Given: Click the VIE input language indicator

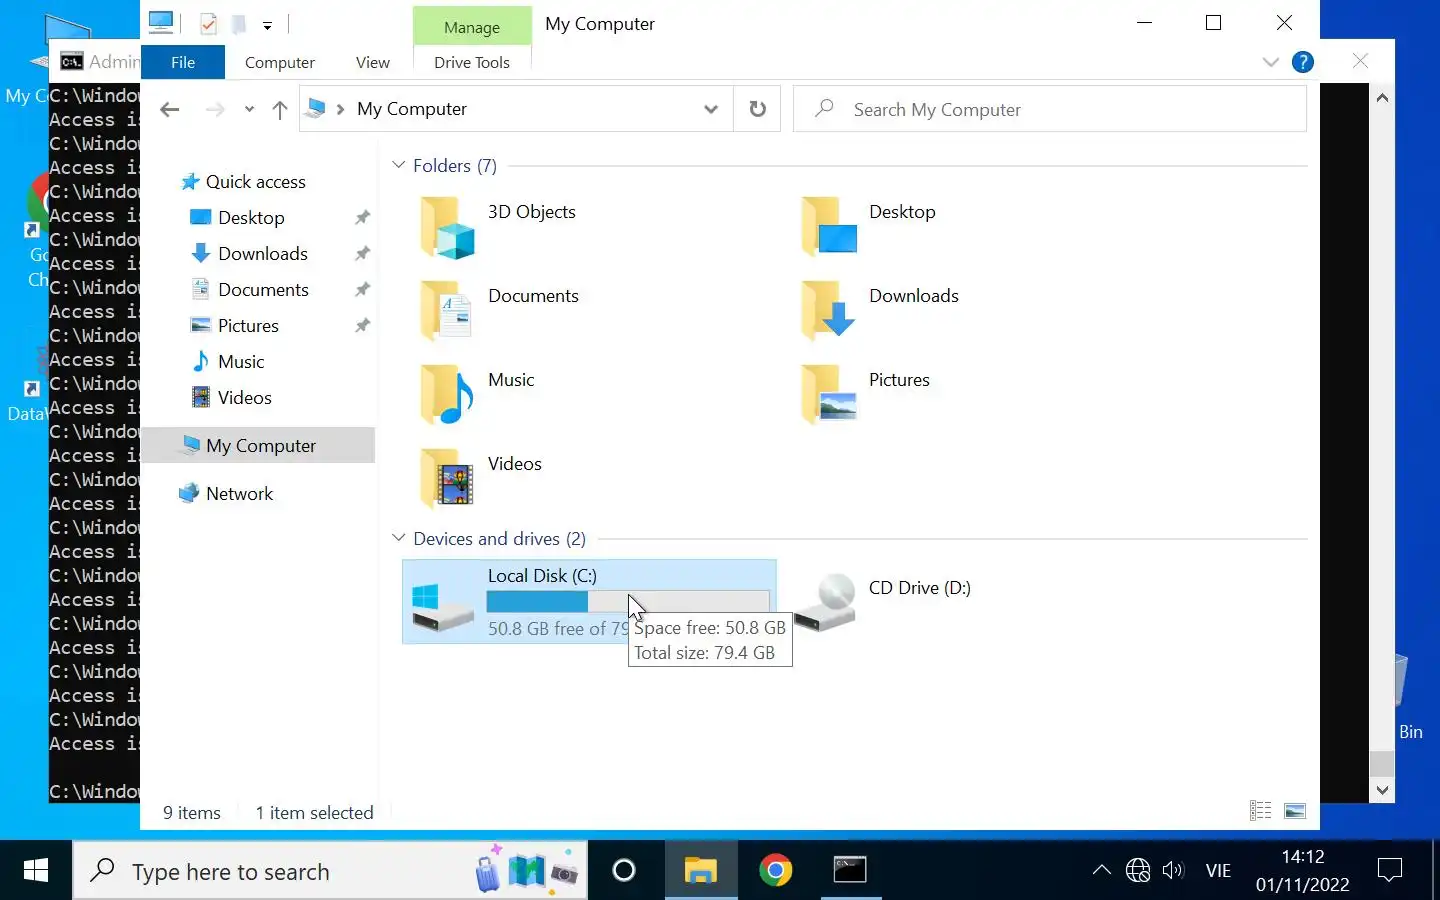Looking at the screenshot, I should coord(1218,871).
